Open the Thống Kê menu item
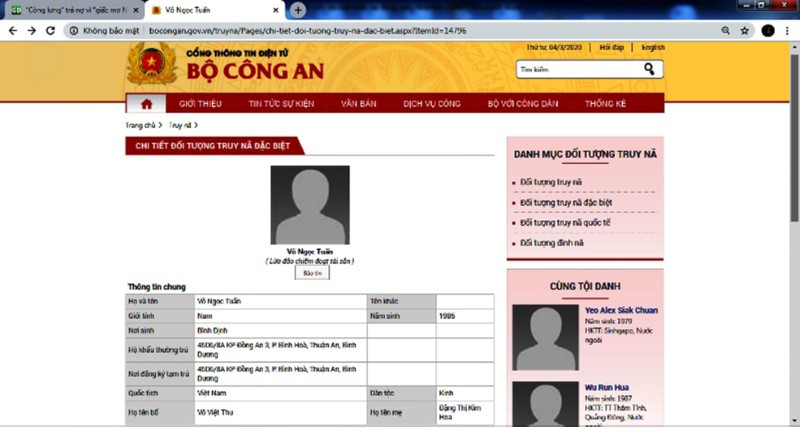This screenshot has width=800, height=427. pyautogui.click(x=605, y=103)
